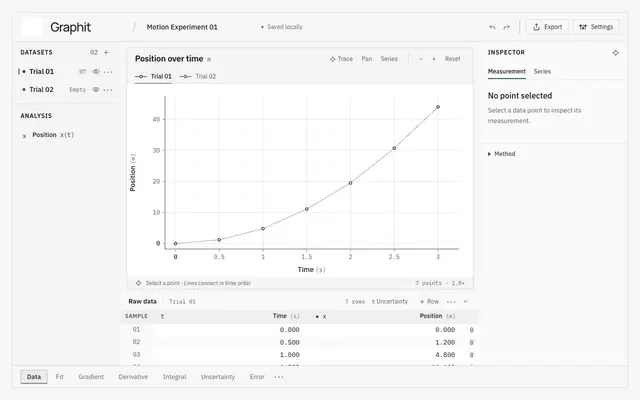Switch chart series to Trial 02 tab
This screenshot has height=400, width=640.
[x=198, y=76]
